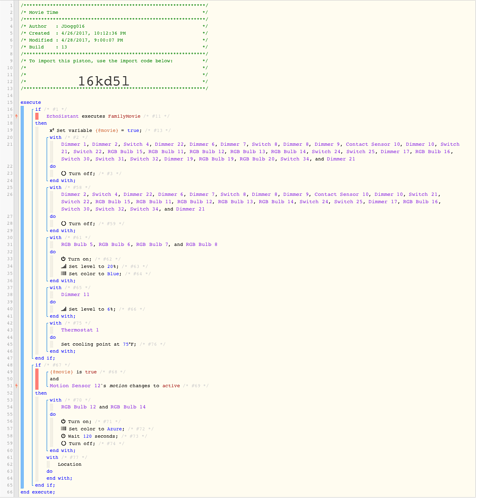Click the Location item in last with block

tap(70, 464)
